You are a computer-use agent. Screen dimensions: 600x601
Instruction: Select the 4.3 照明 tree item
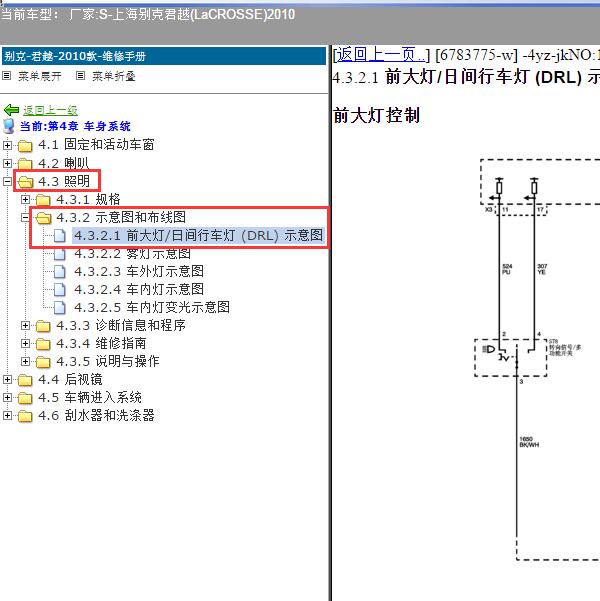pyautogui.click(x=64, y=181)
